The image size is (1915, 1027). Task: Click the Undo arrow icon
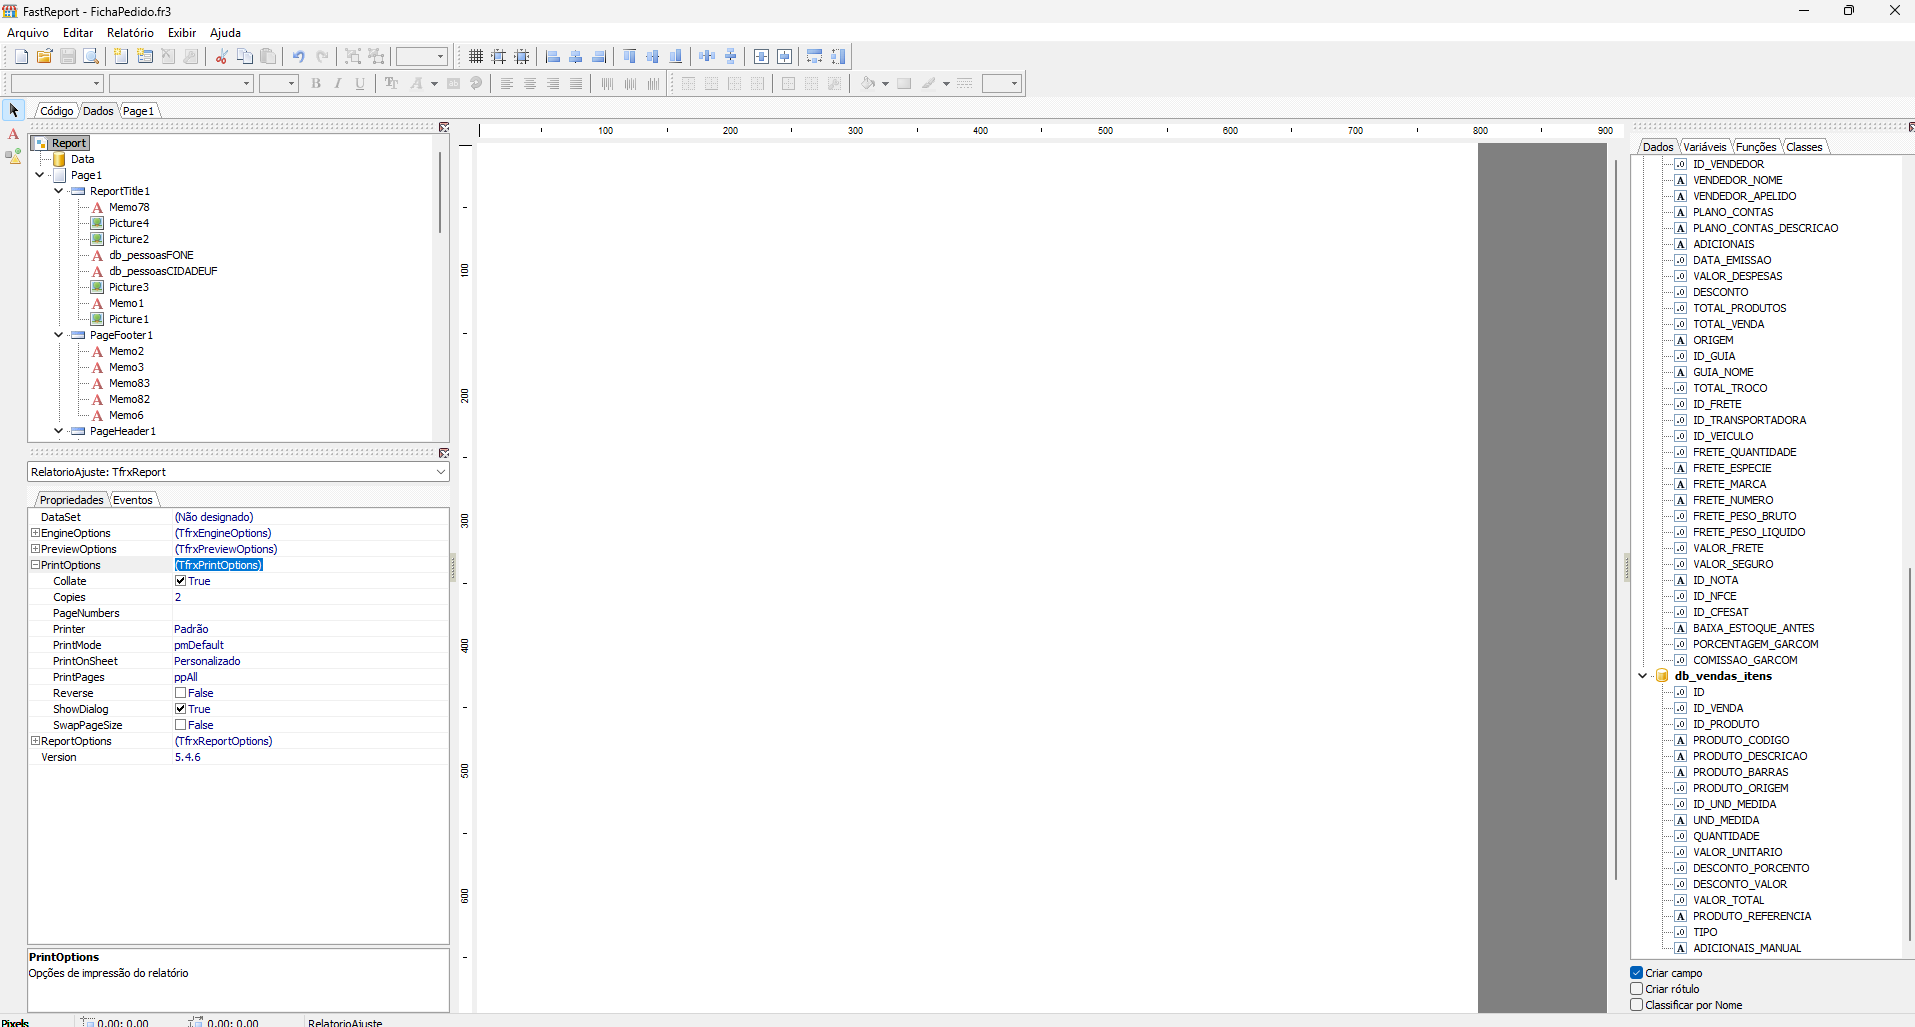click(x=298, y=56)
